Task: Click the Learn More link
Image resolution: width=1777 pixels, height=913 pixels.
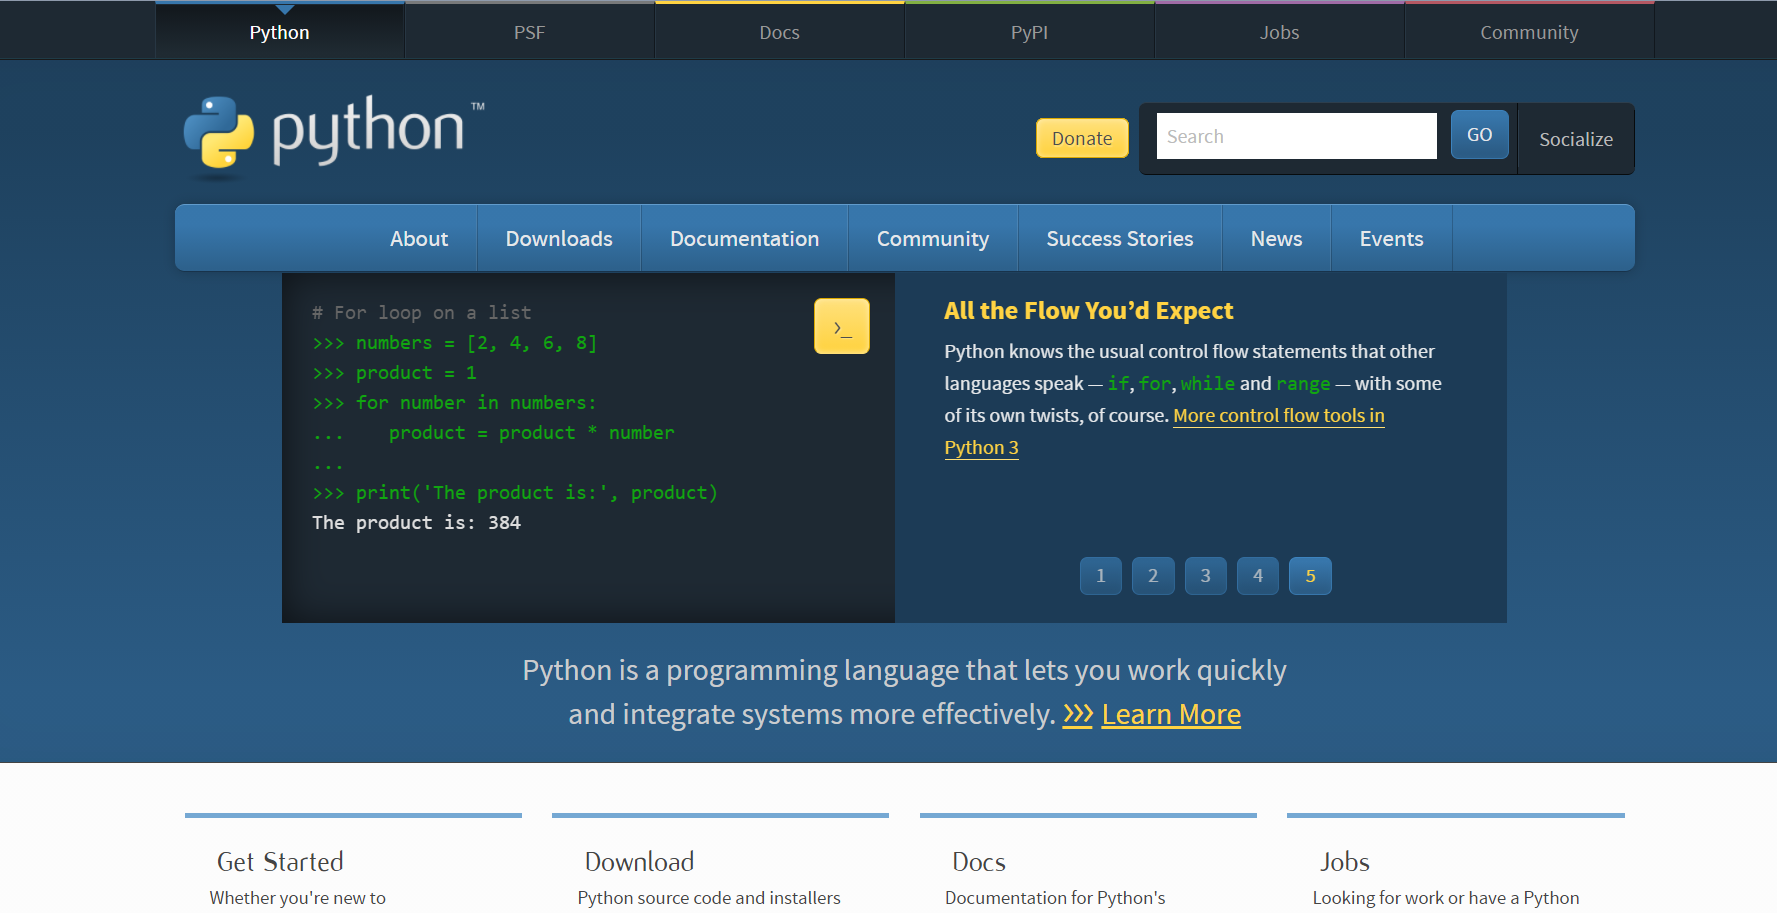Action: [x=1170, y=714]
